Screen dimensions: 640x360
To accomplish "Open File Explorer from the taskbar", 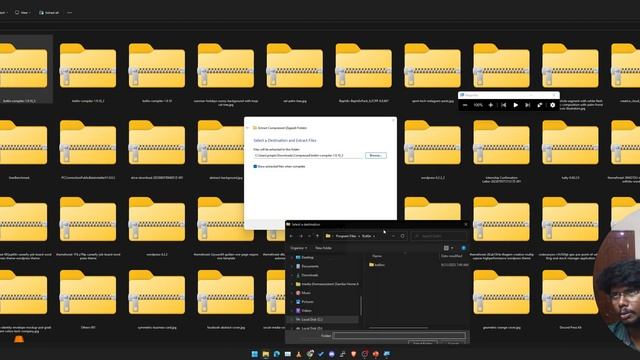I will coord(266,354).
